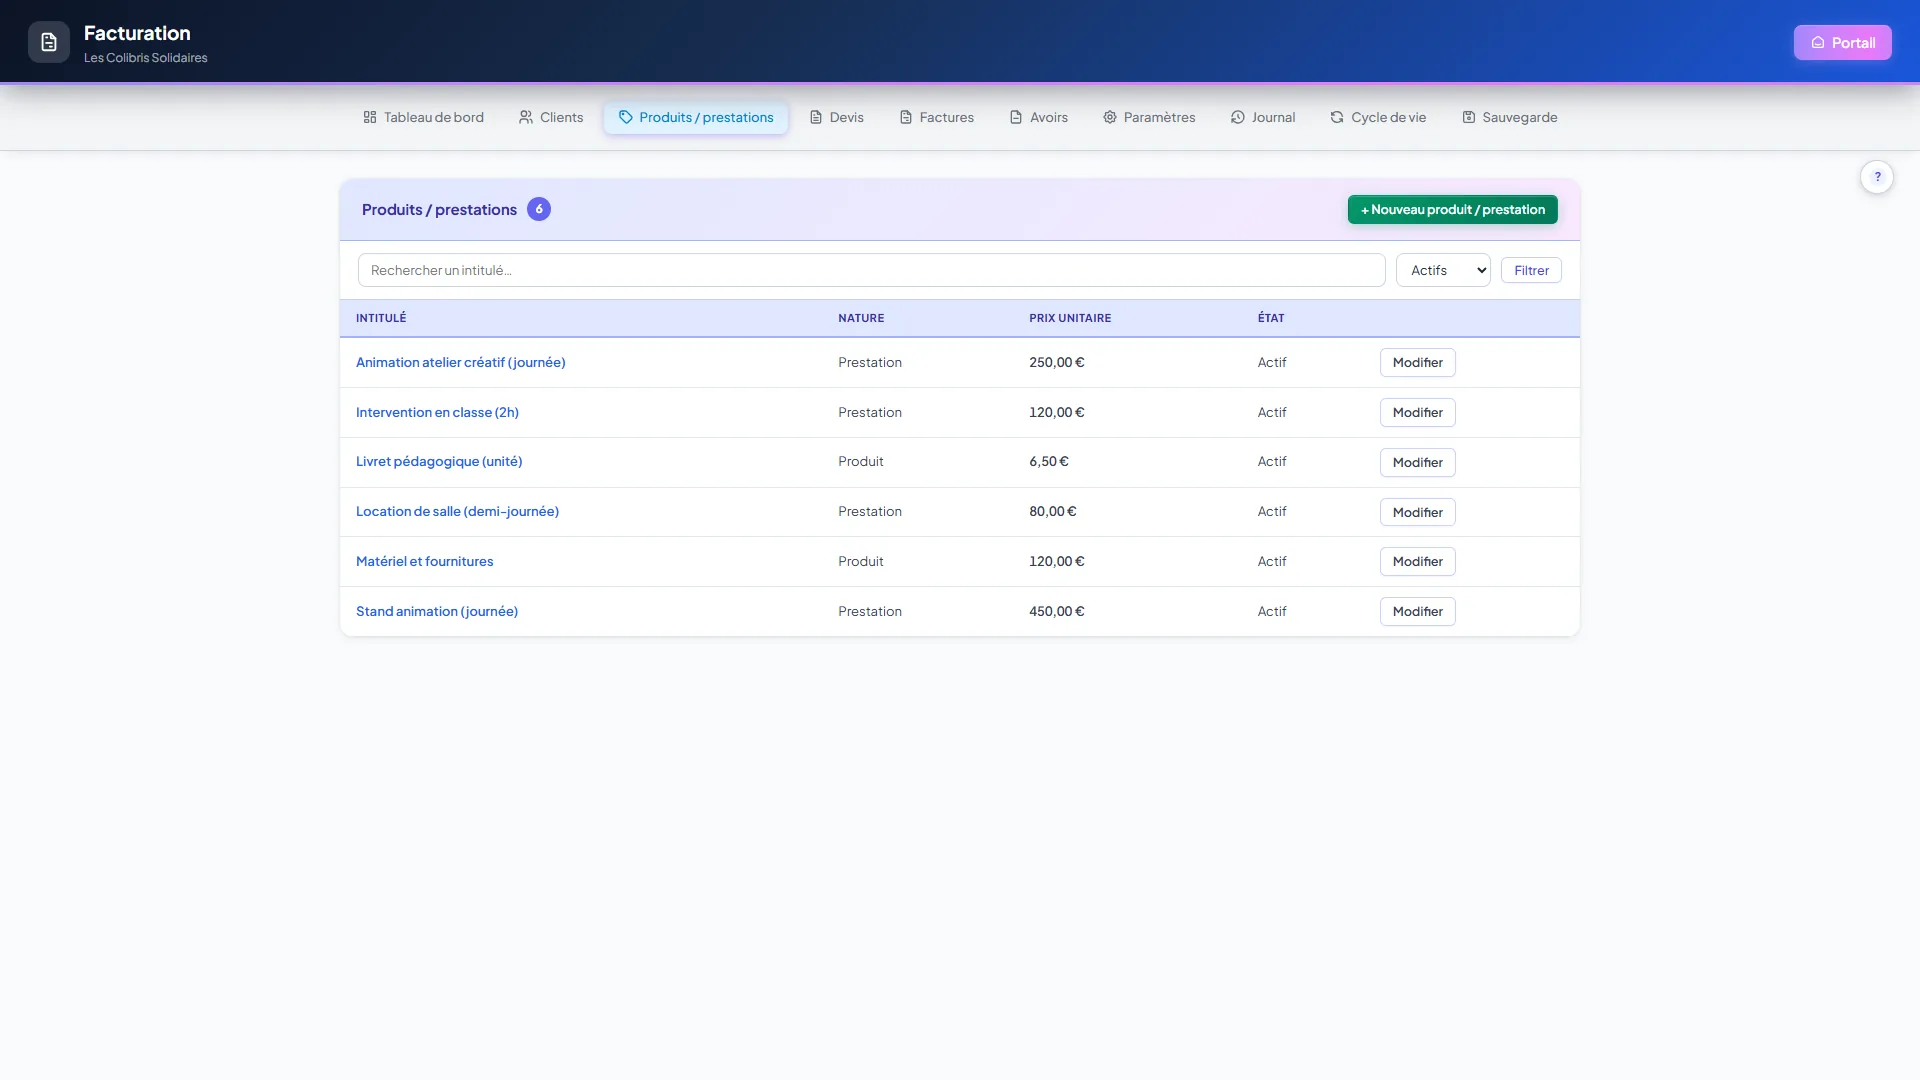Open the Factures tab
The height and width of the screenshot is (1080, 1920).
click(x=937, y=117)
